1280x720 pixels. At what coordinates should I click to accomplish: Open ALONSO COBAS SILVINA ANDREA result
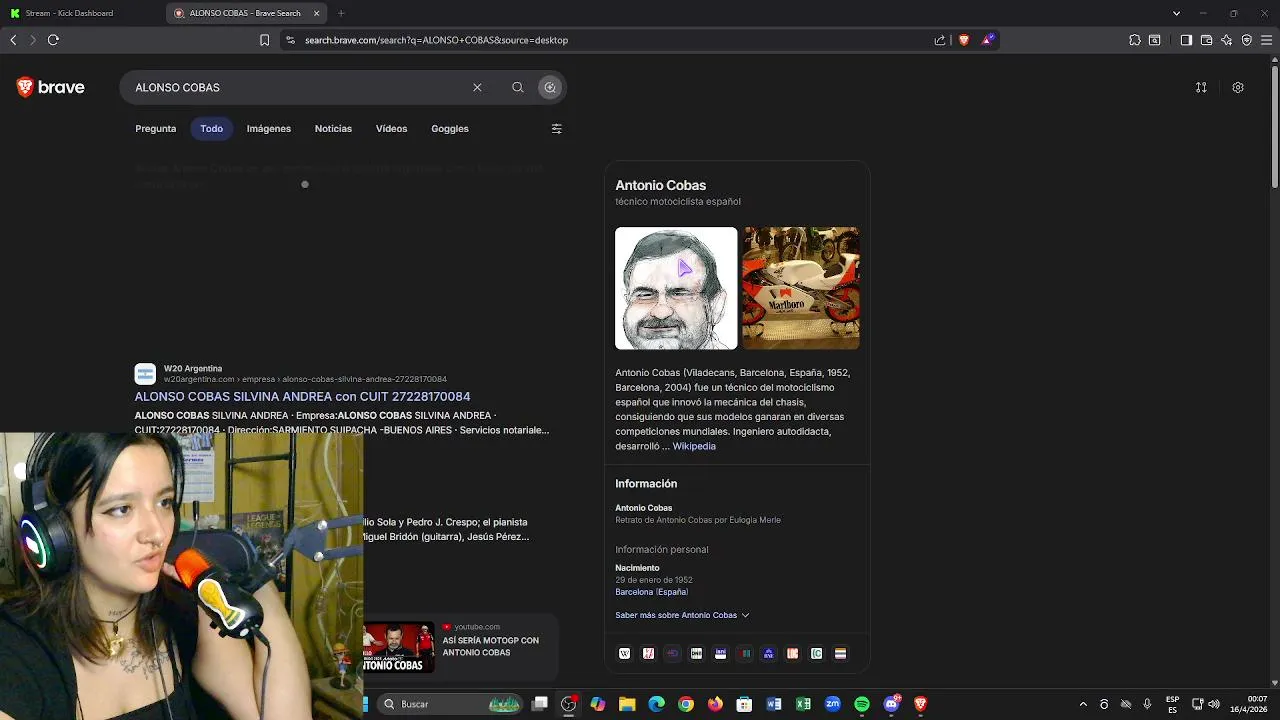(x=302, y=397)
